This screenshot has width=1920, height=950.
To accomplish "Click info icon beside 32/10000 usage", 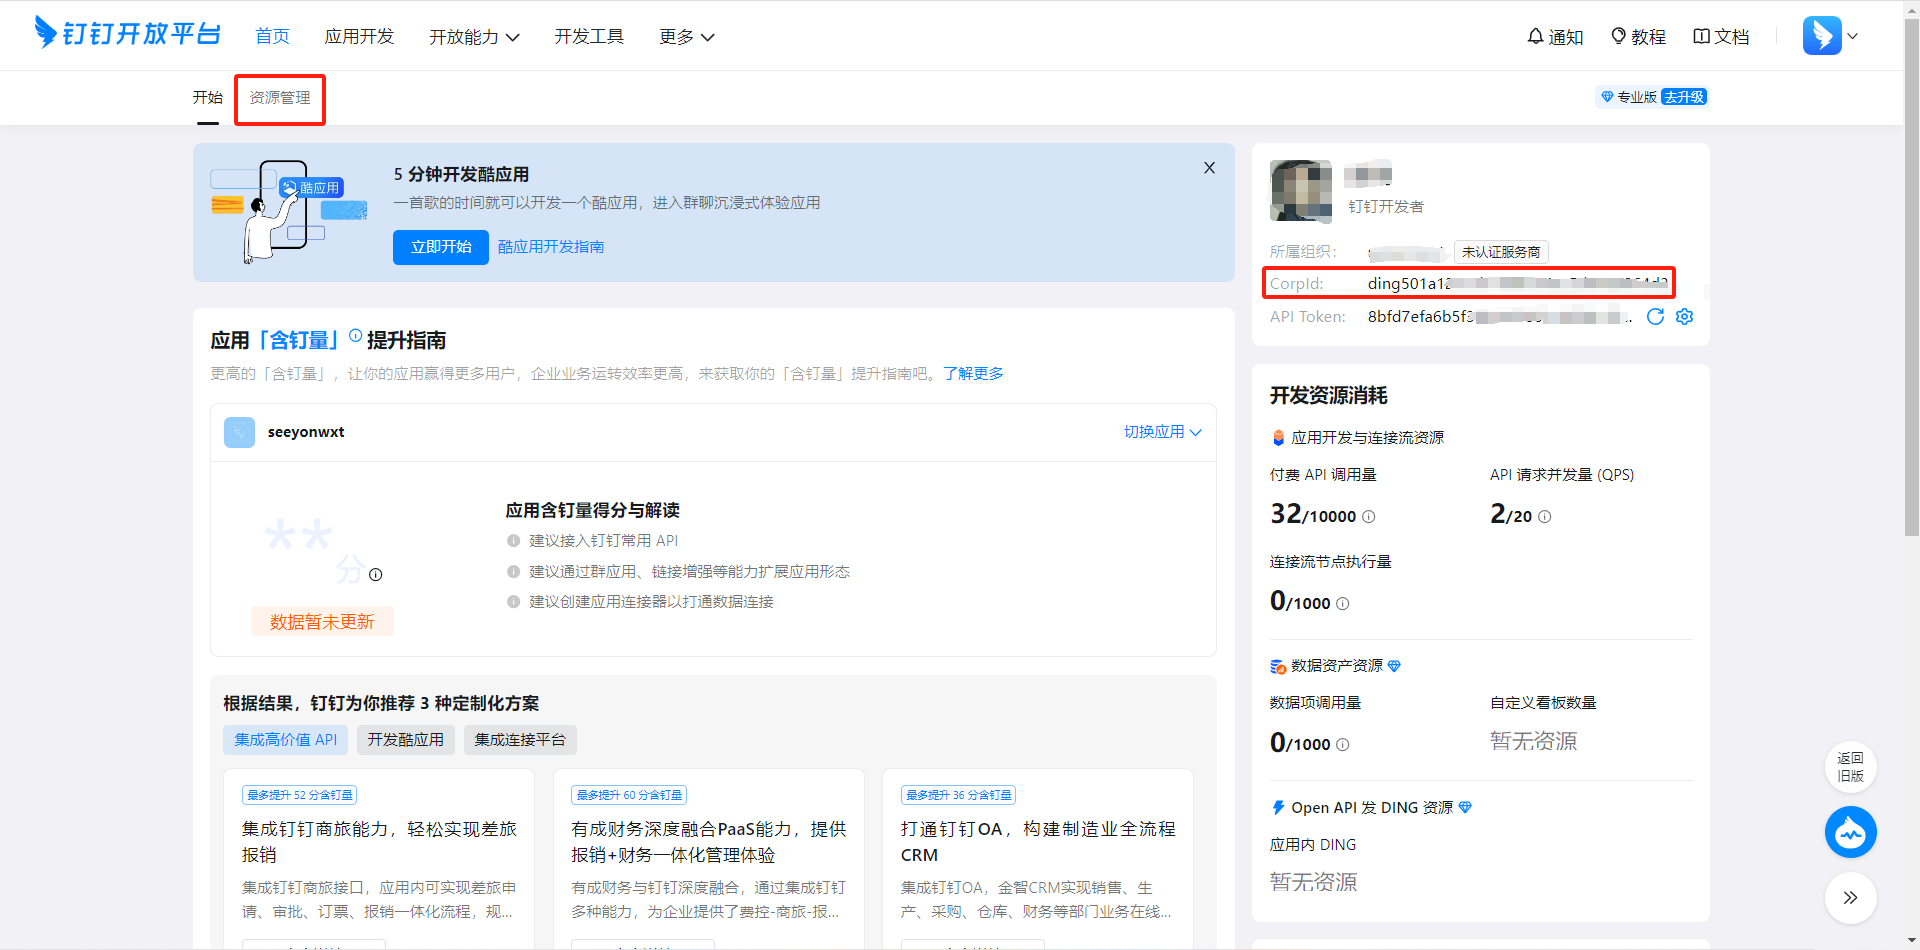I will (1369, 517).
